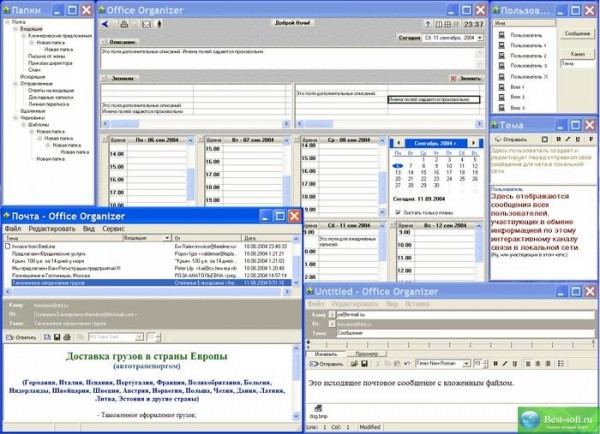Open Файл menu in Почта window
Image resolution: width=600 pixels, height=434 pixels.
pos(13,228)
